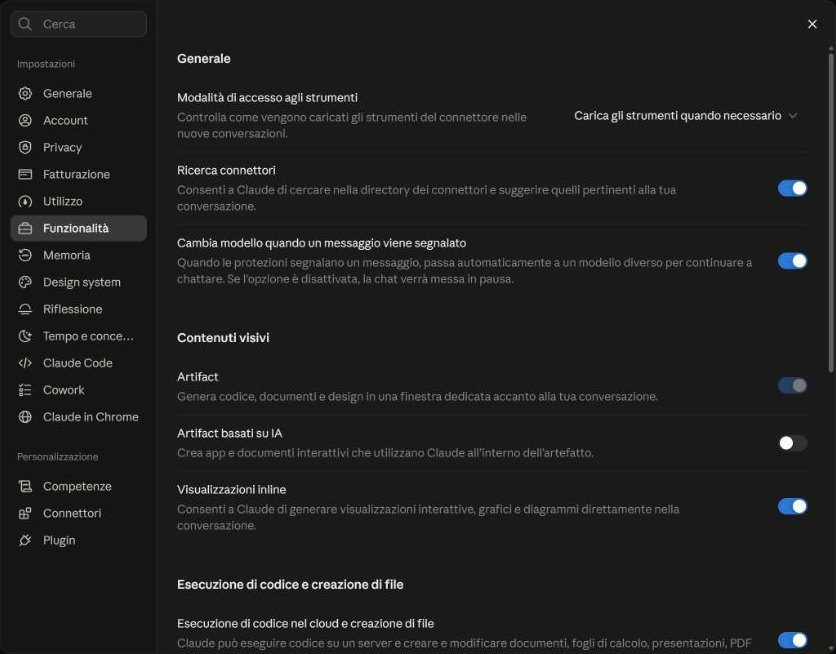The image size is (836, 654).
Task: Open Claude in Chrome settings
Action: (x=78, y=417)
